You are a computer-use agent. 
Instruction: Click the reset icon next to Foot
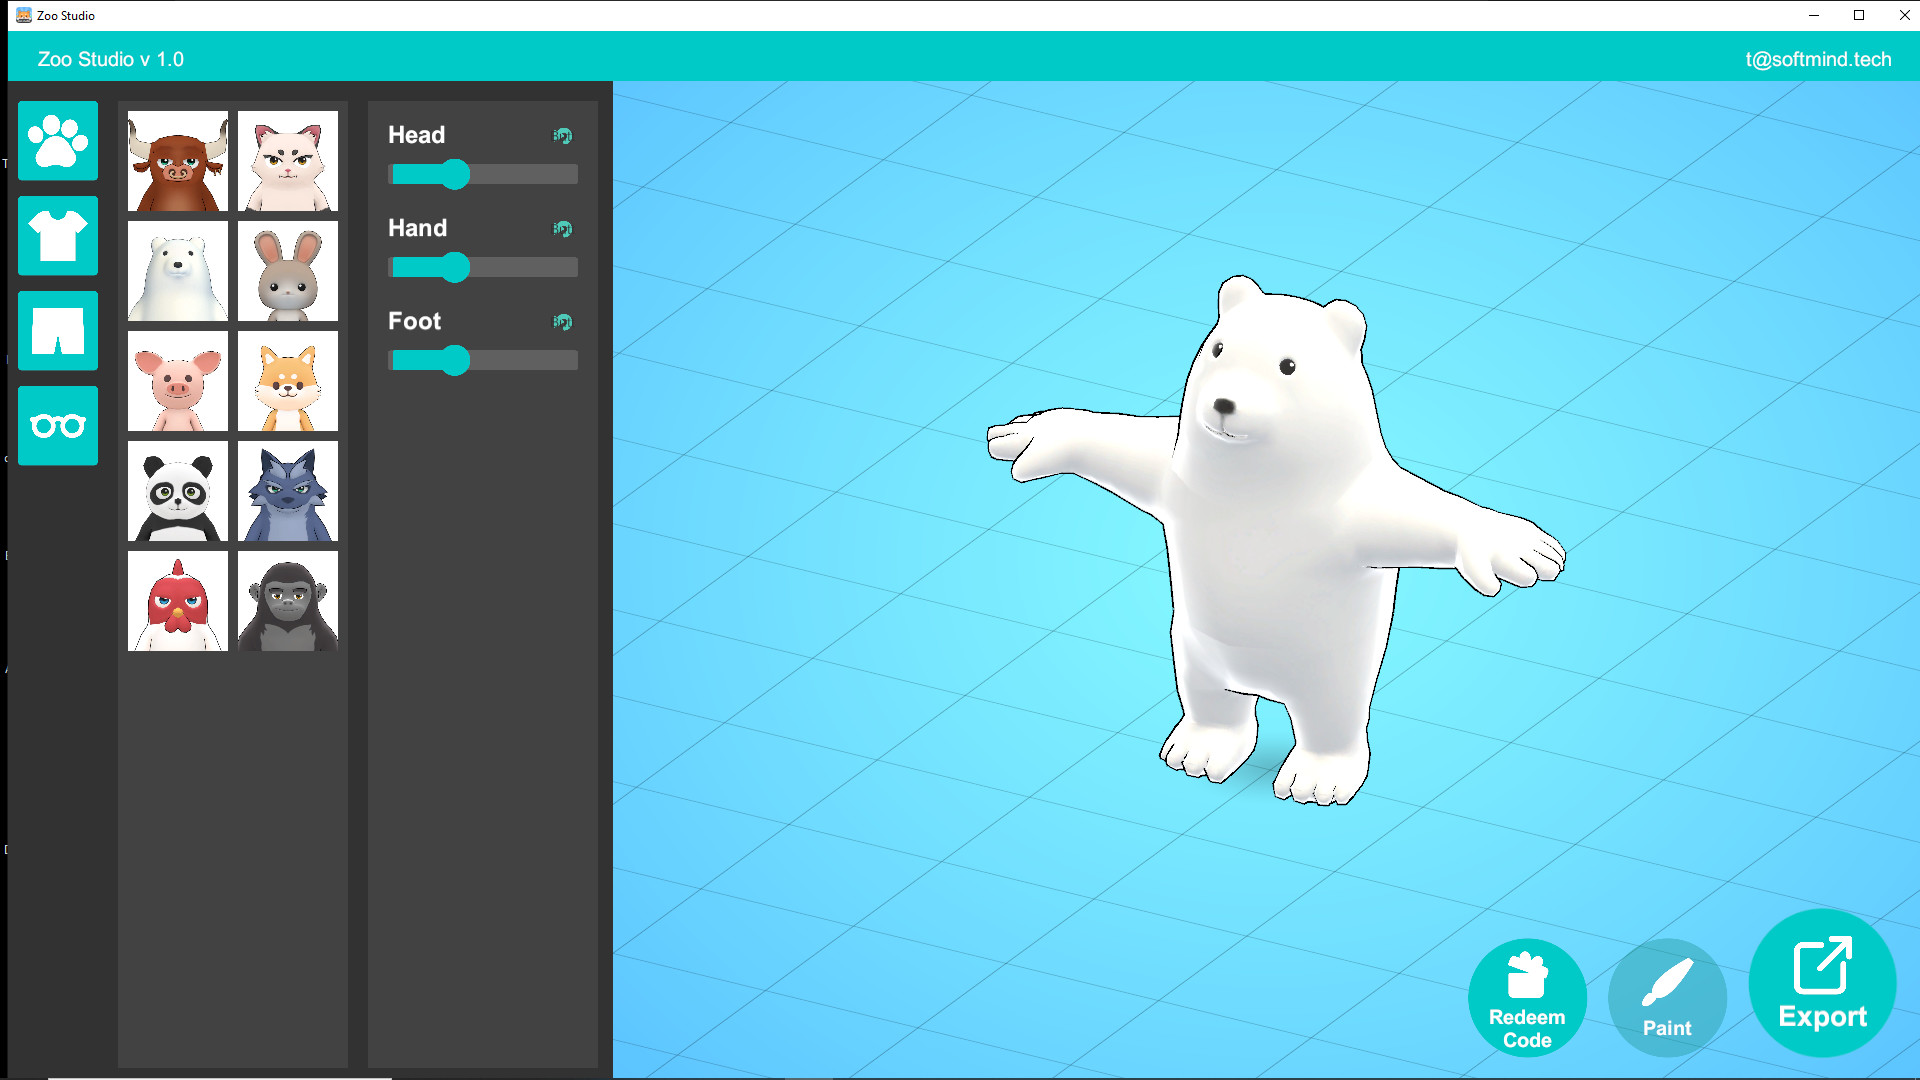point(563,322)
